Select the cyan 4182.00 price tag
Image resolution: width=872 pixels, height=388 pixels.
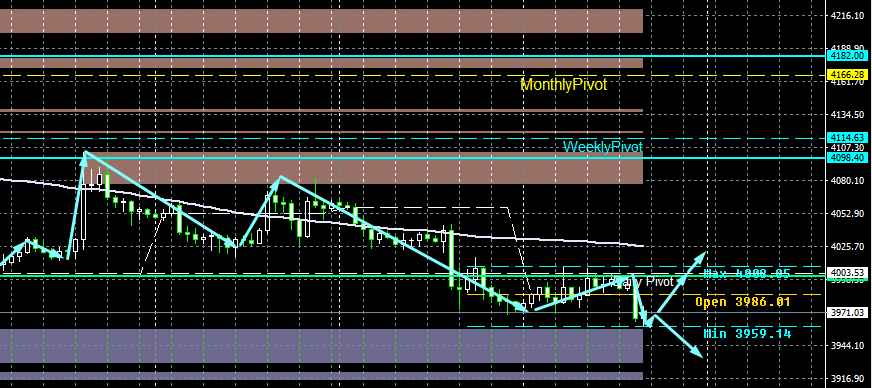[x=848, y=56]
